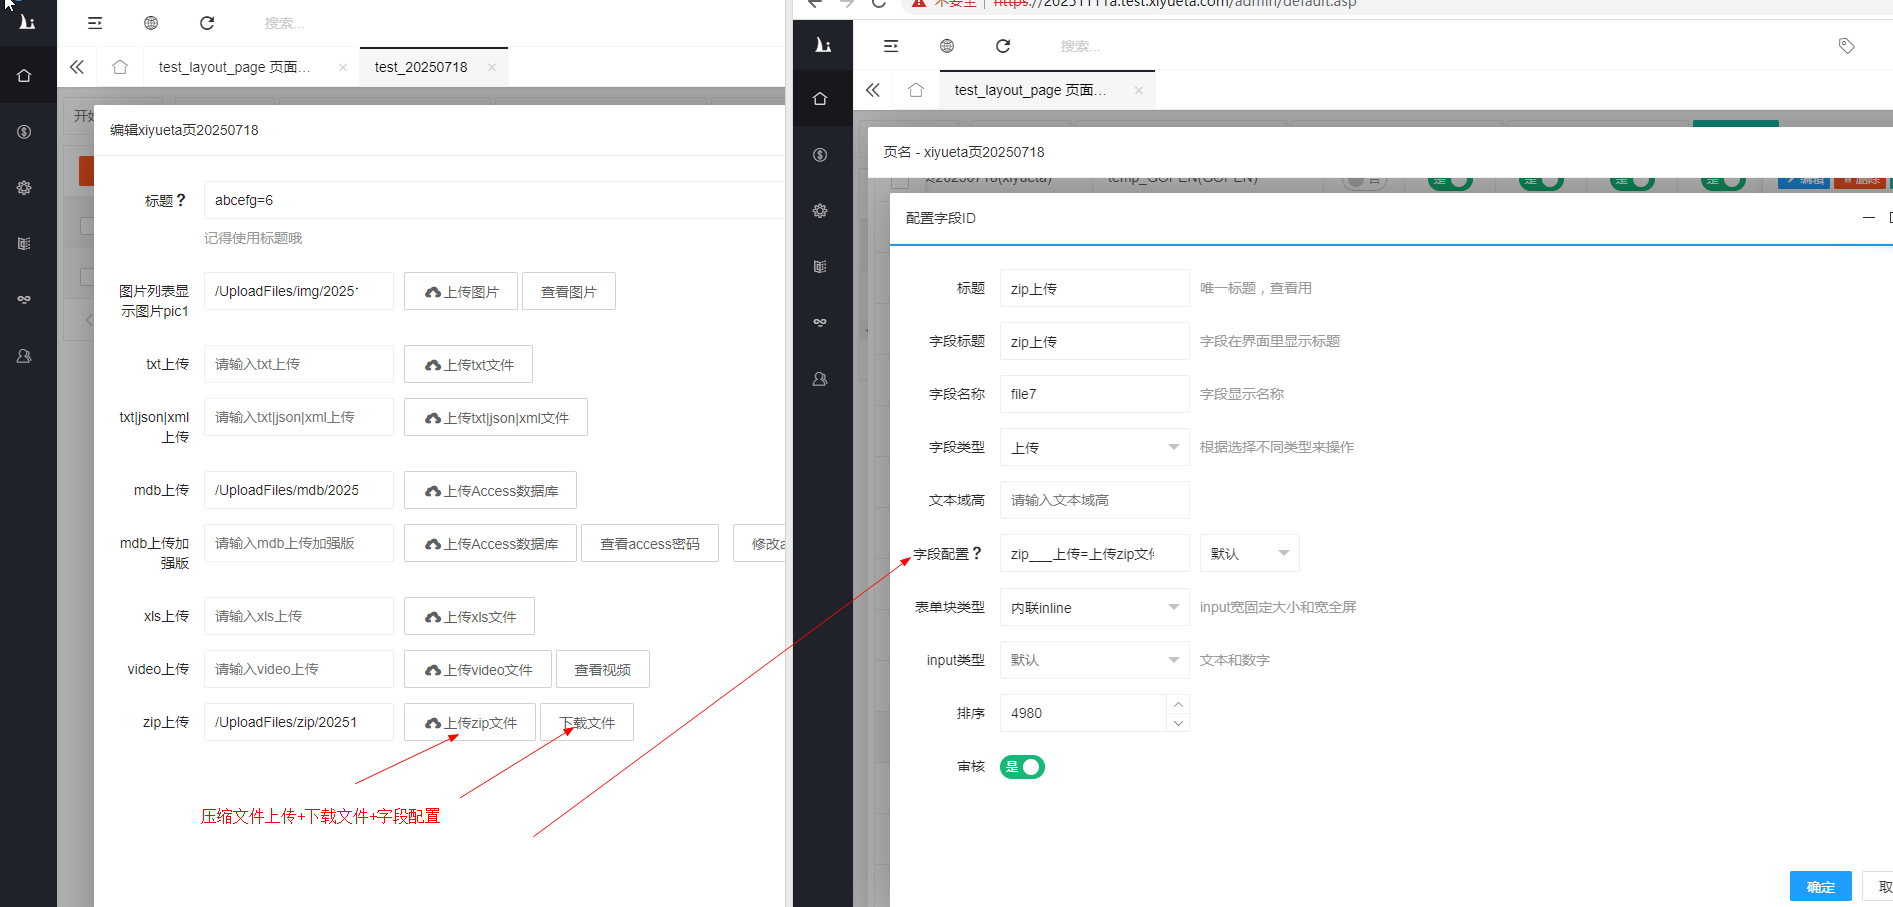Click the globe icon in the toolbar
This screenshot has height=907, width=1893.
pyautogui.click(x=947, y=46)
